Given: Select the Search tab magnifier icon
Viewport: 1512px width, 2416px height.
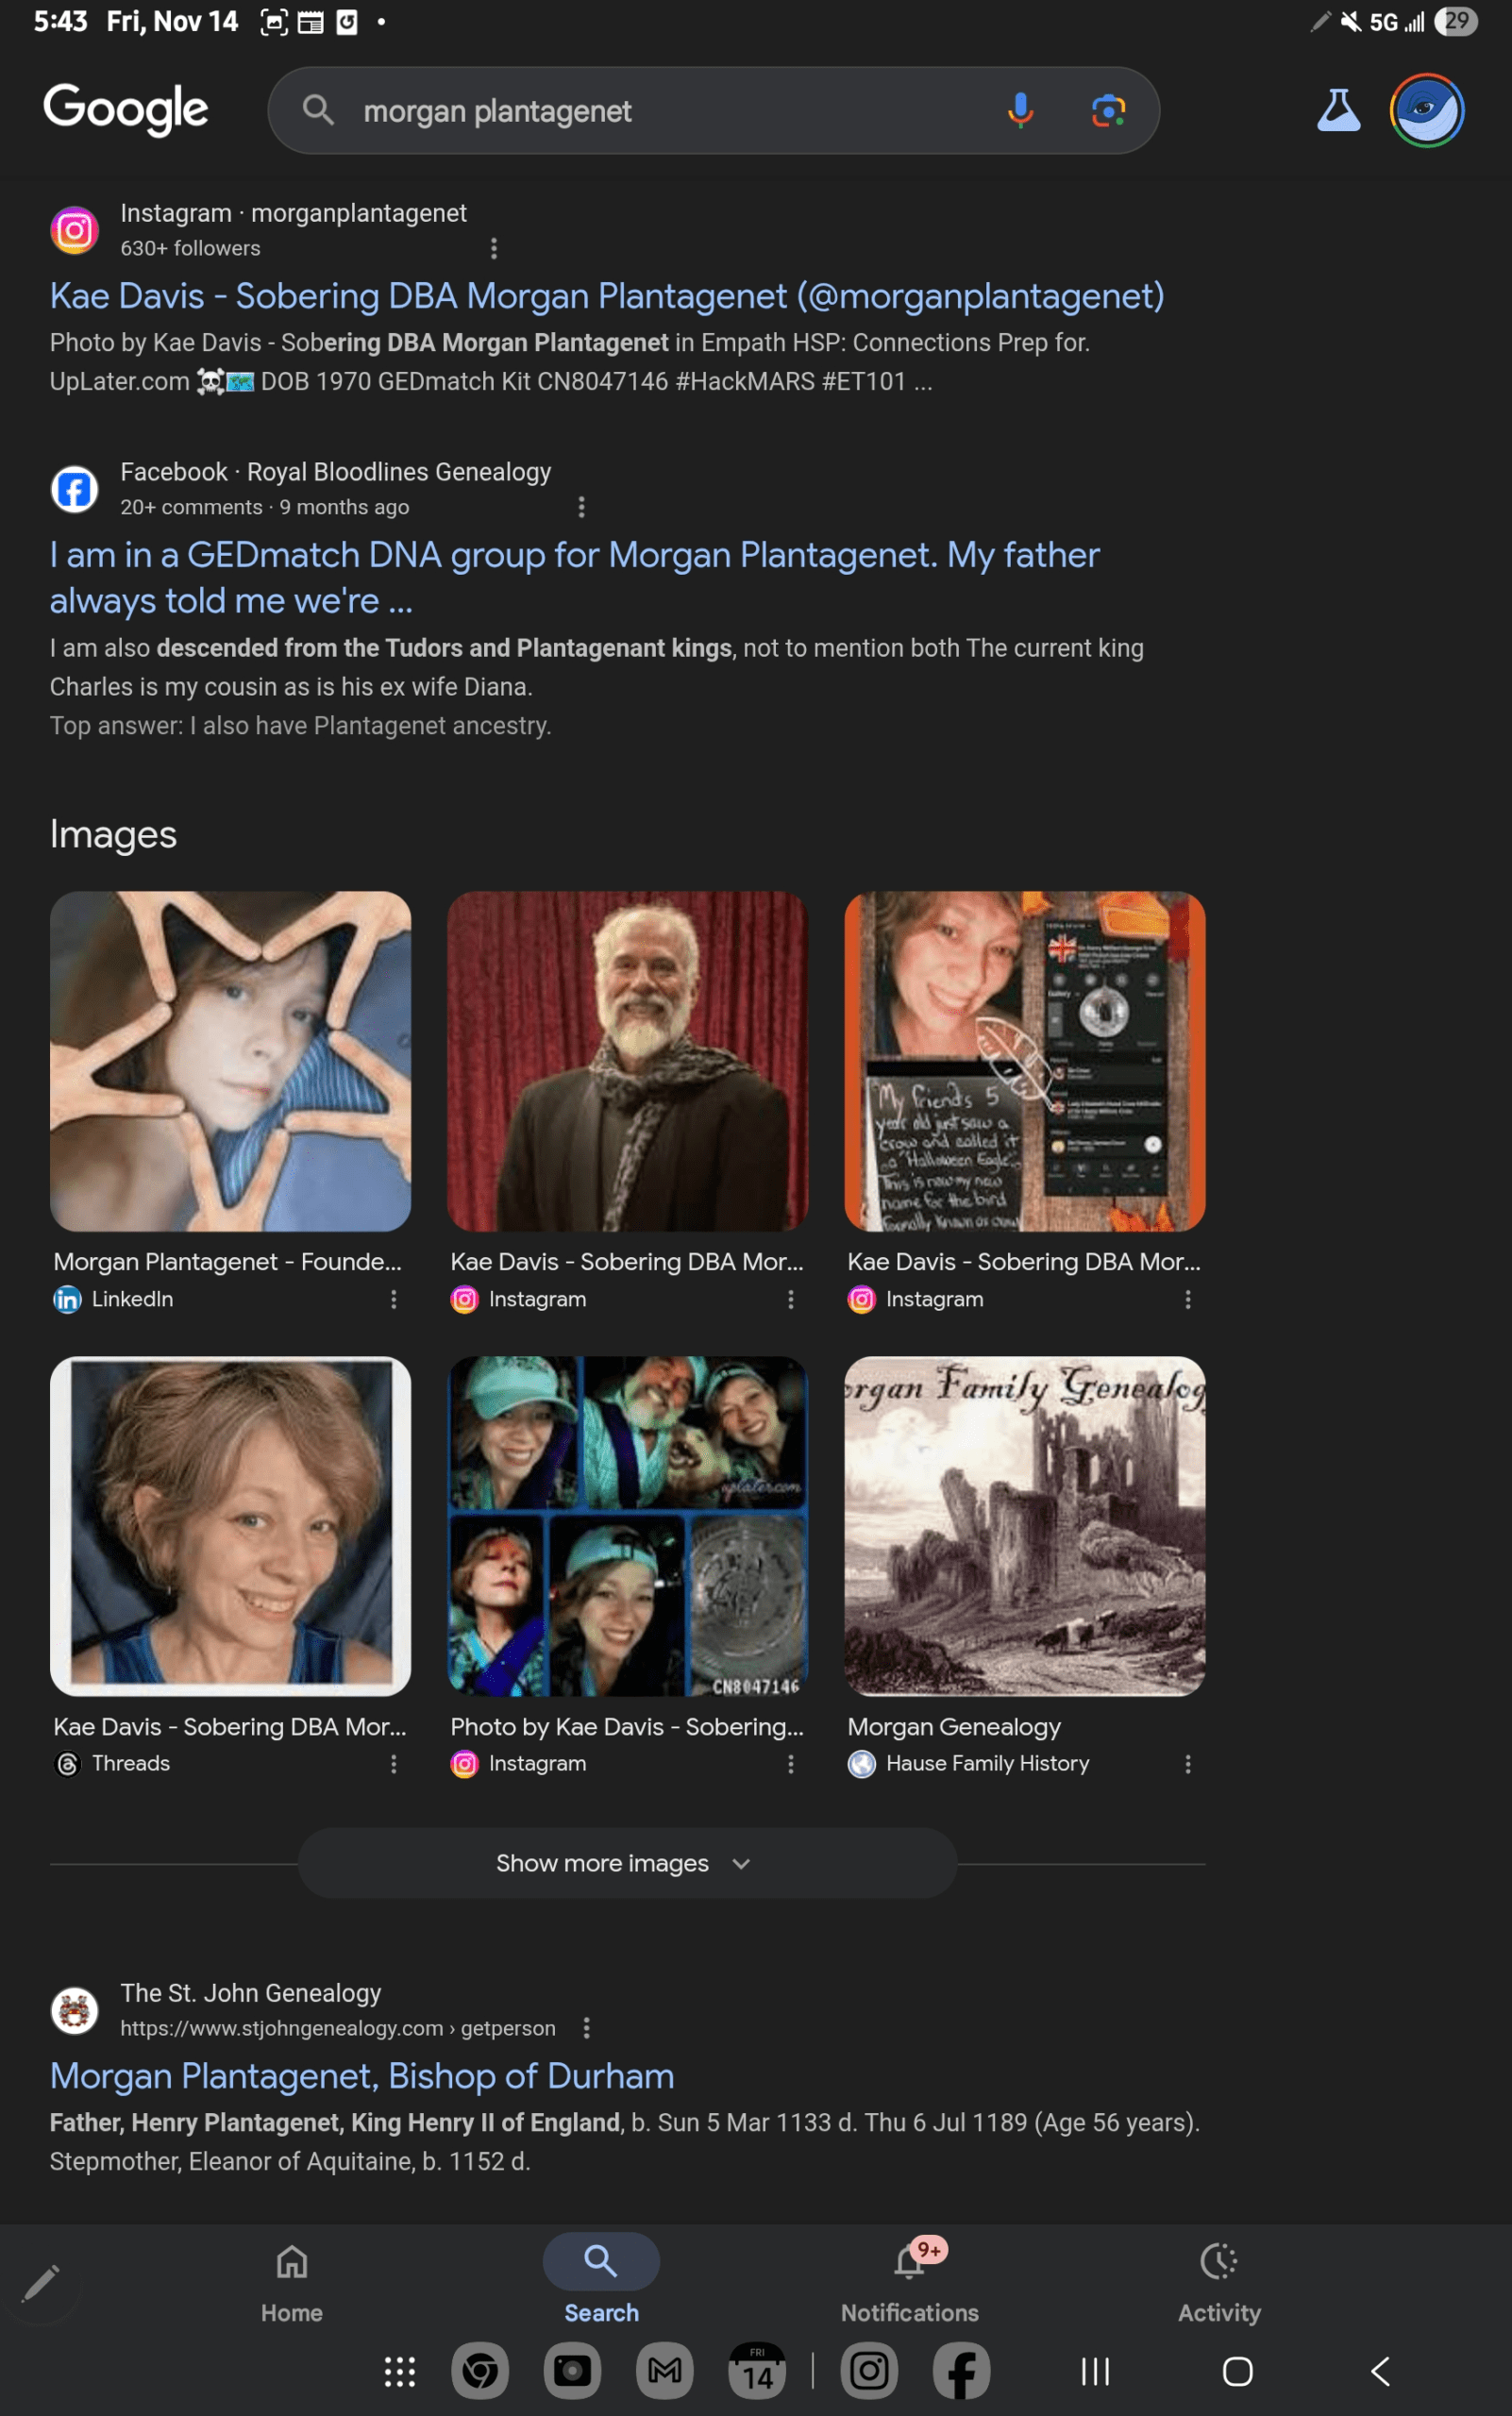Looking at the screenshot, I should coord(599,2260).
